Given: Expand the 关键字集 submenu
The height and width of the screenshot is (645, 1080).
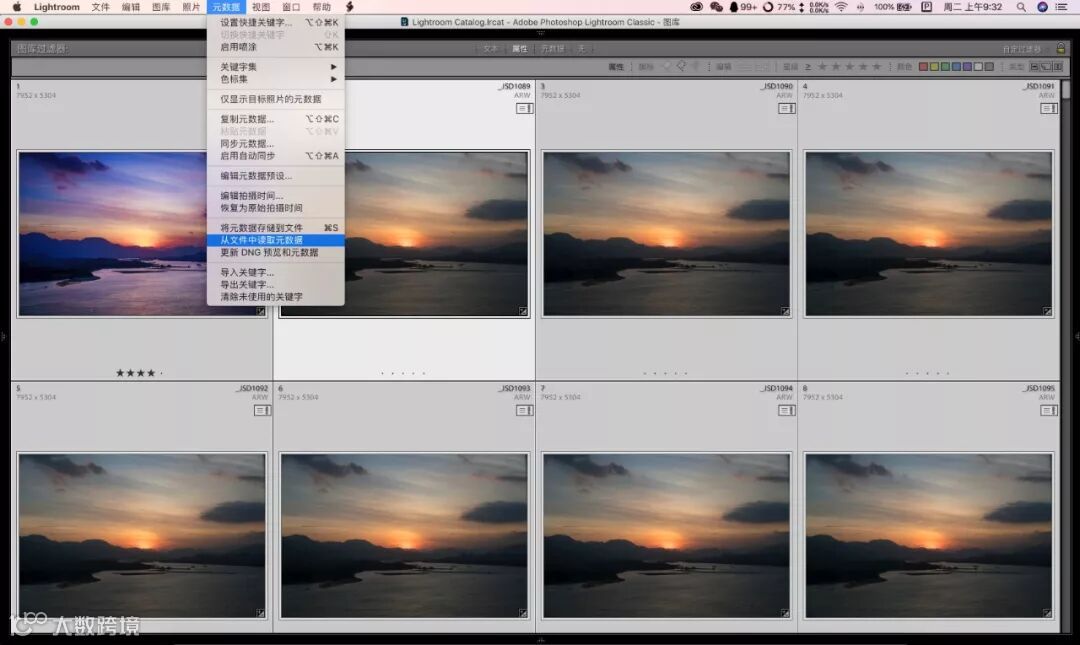Looking at the screenshot, I should click(x=276, y=67).
